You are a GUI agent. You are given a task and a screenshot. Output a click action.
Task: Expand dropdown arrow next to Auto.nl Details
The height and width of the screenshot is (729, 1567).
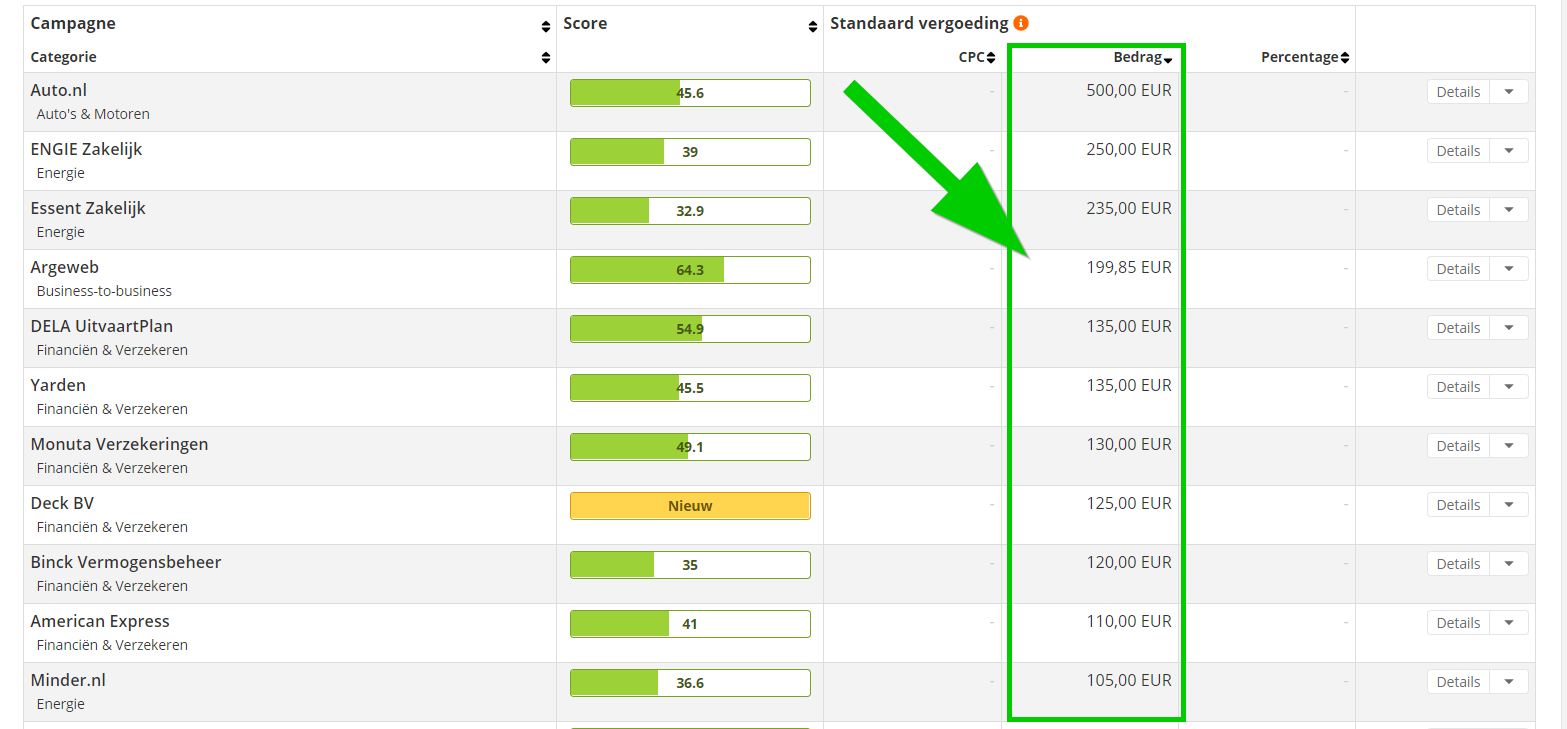1509,92
